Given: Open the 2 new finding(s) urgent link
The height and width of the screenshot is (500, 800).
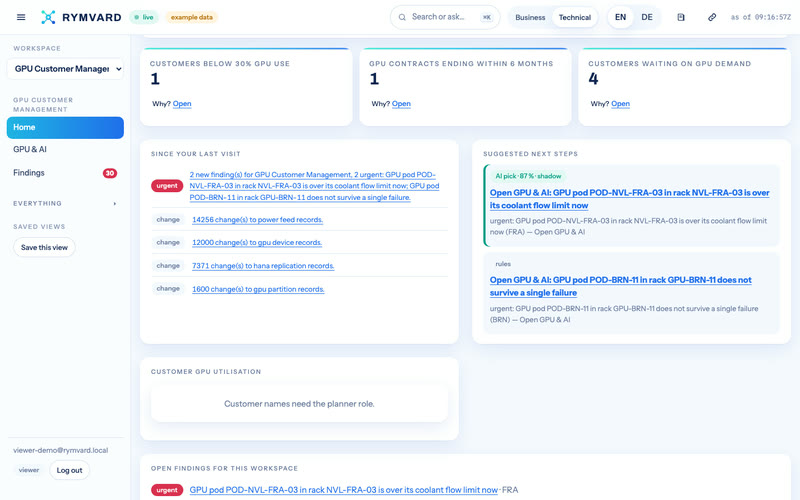Looking at the screenshot, I should pyautogui.click(x=314, y=186).
